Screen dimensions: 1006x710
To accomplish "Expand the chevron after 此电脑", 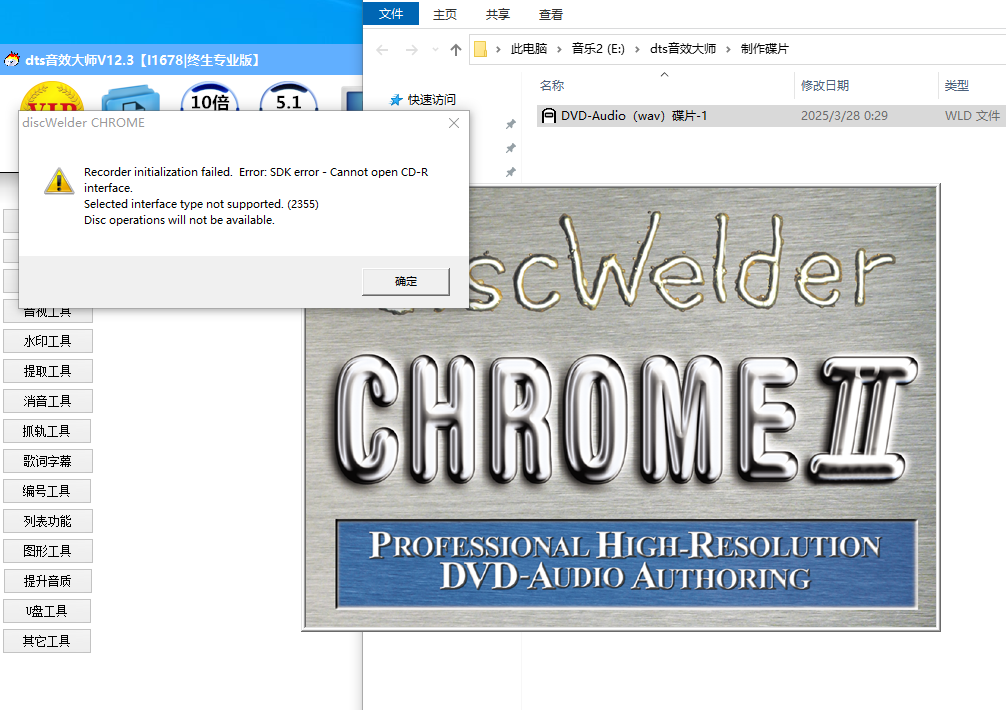I will 559,49.
